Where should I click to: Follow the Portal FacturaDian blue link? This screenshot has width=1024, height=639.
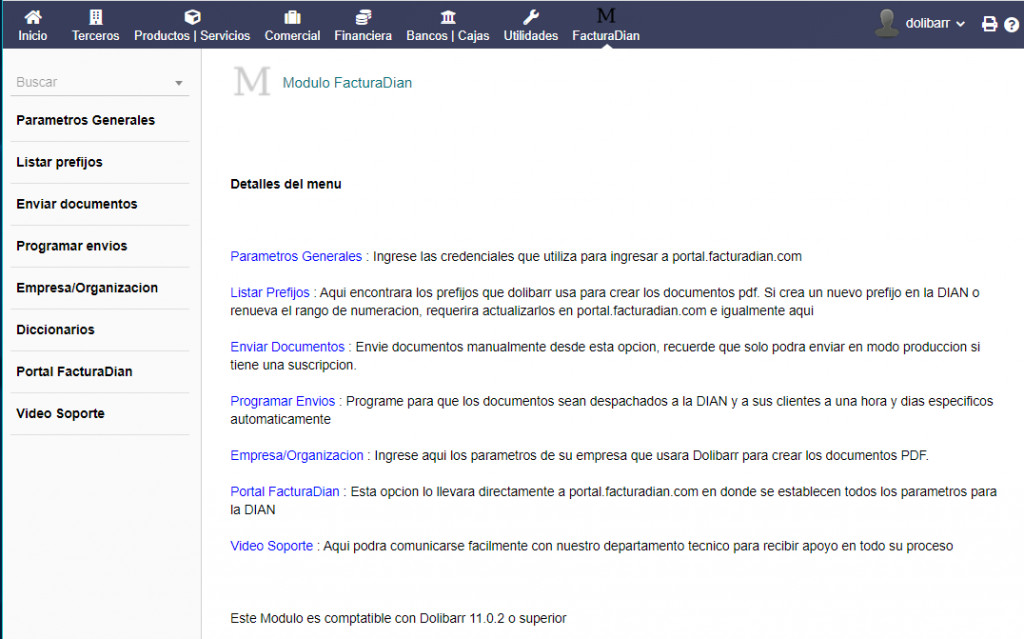pos(286,491)
